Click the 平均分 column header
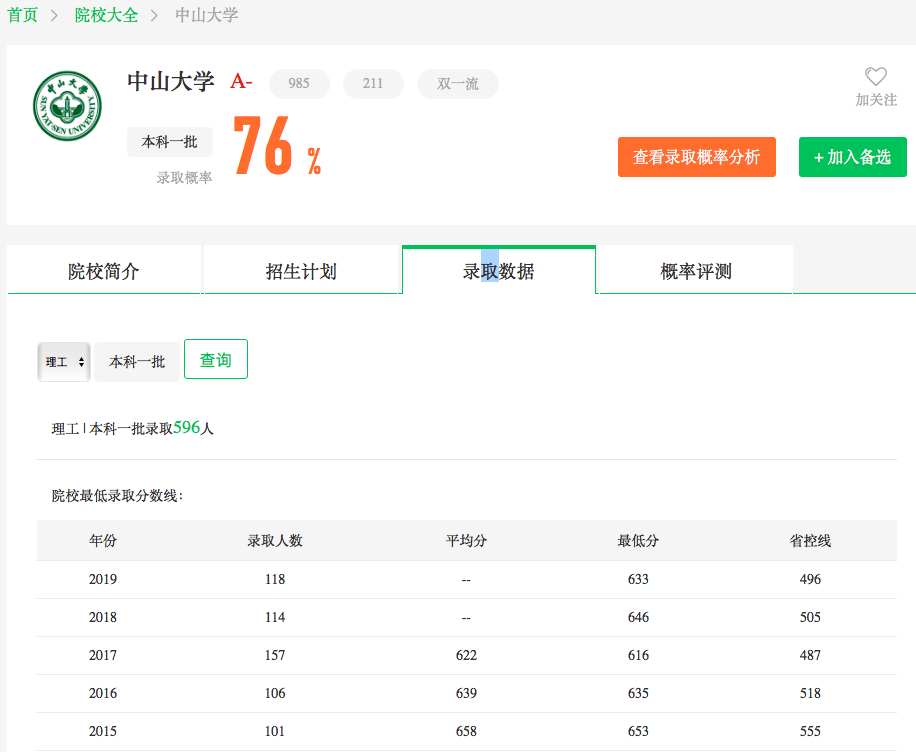Viewport: 916px width, 752px height. (x=466, y=540)
